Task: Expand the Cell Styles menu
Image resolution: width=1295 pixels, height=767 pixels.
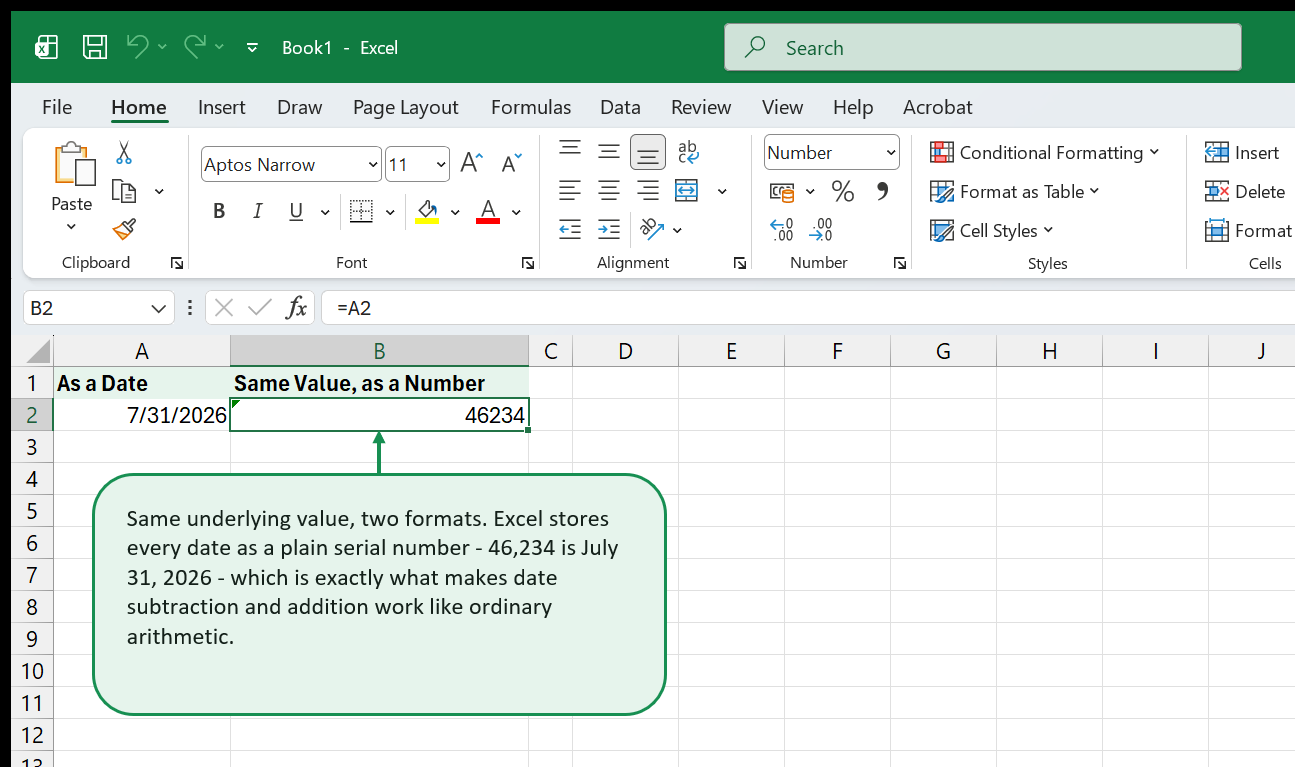Action: [x=992, y=230]
